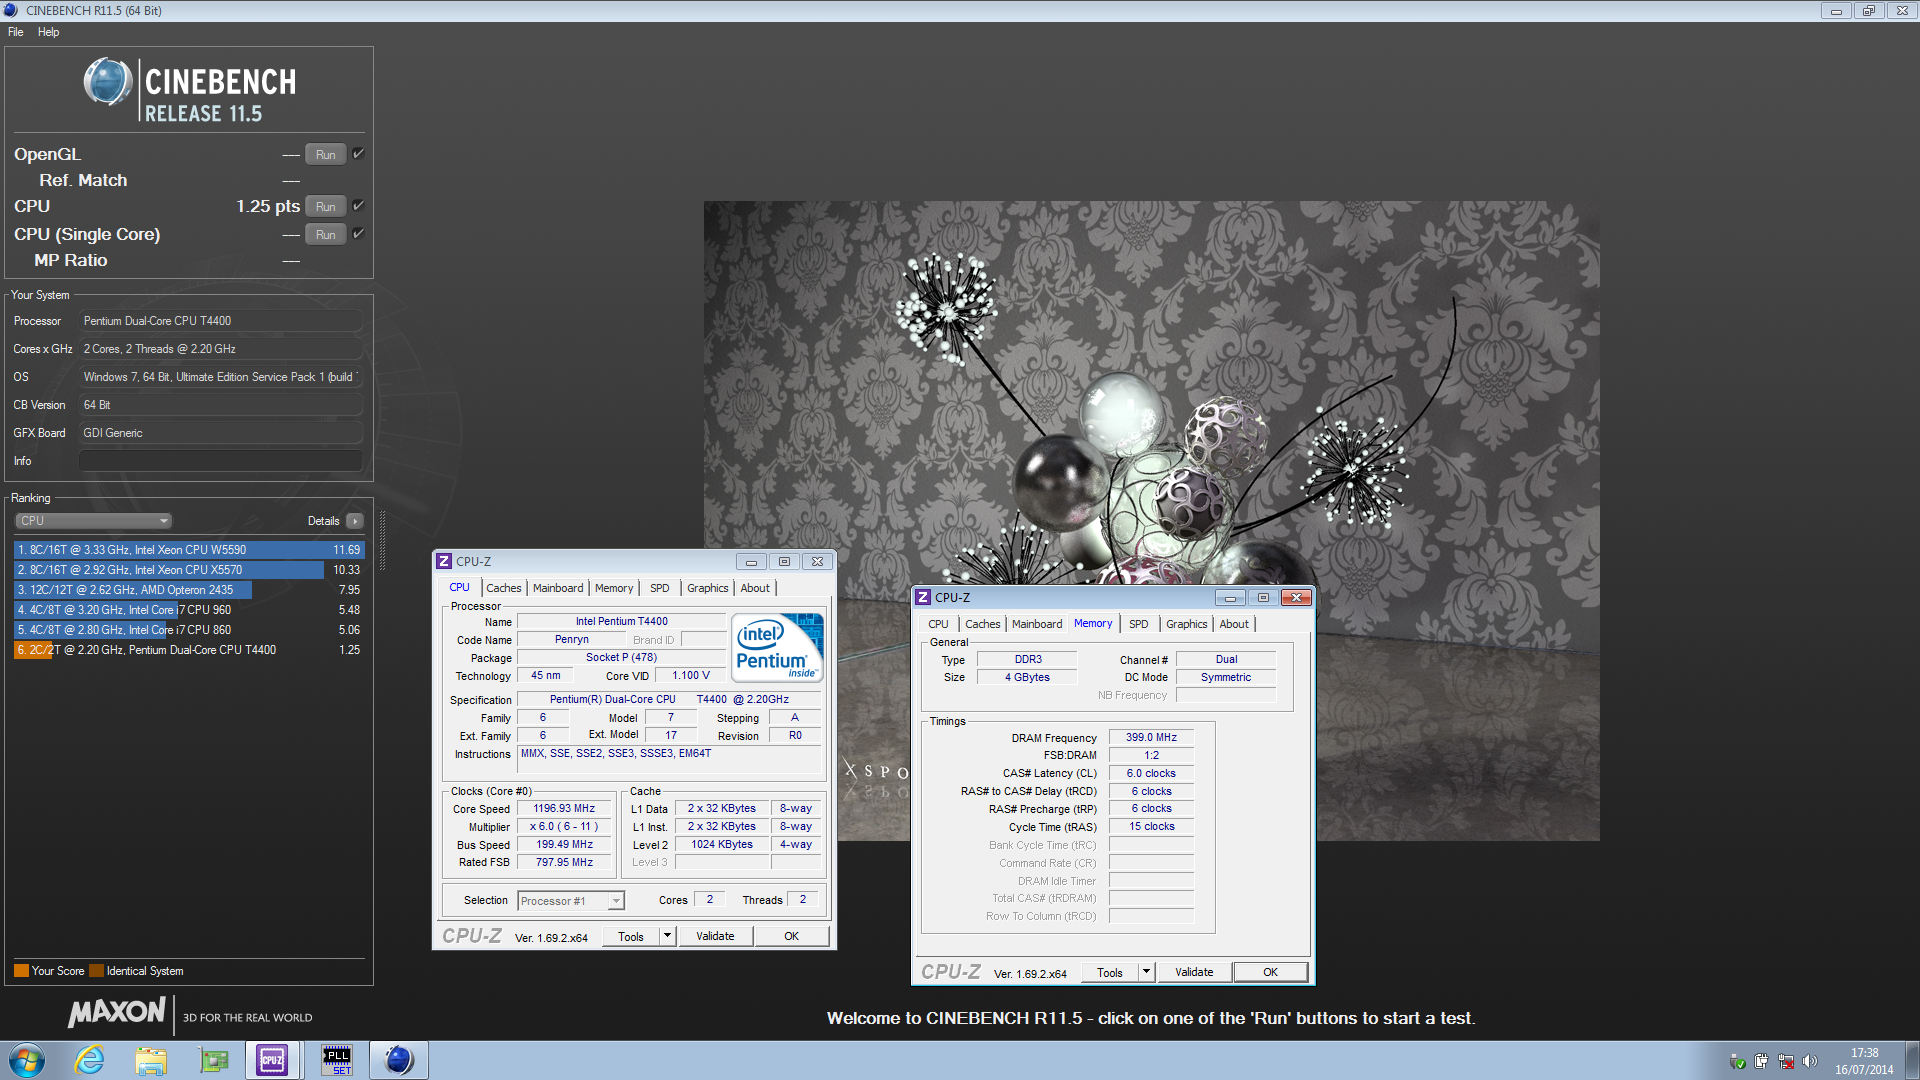Open the CPU ranking type dropdown
This screenshot has height=1080, width=1920.
pos(94,521)
